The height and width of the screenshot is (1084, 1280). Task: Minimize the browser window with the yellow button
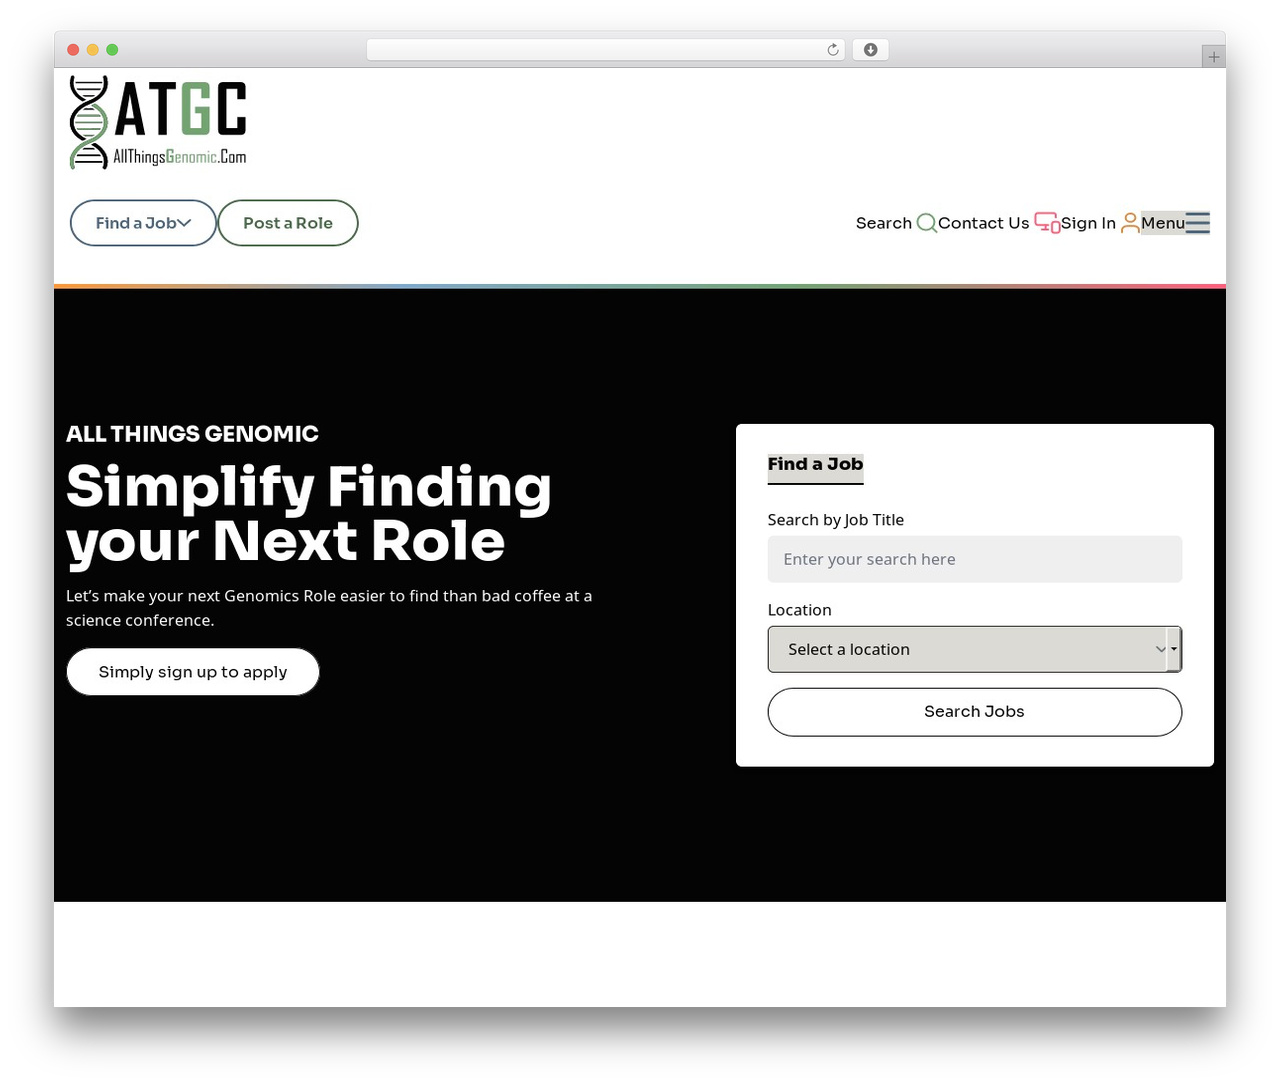pyautogui.click(x=93, y=50)
